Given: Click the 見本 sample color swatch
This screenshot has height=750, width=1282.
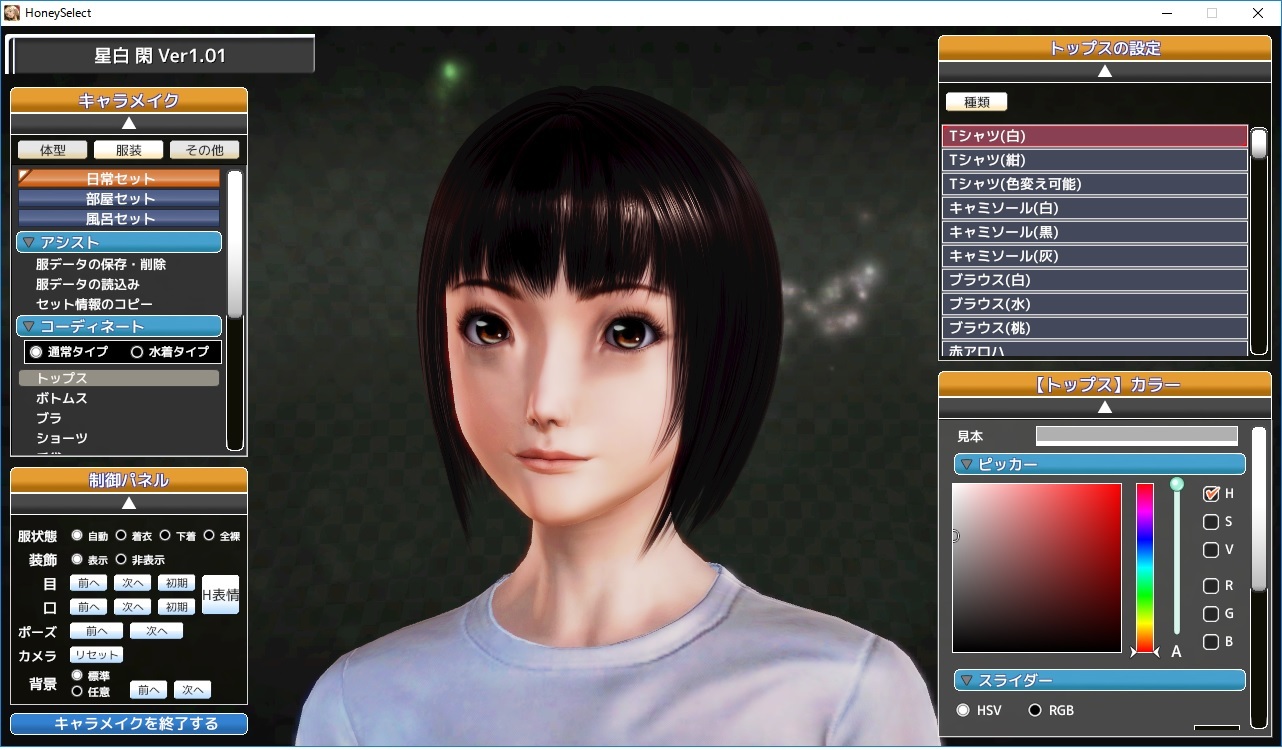Looking at the screenshot, I should (x=1137, y=436).
